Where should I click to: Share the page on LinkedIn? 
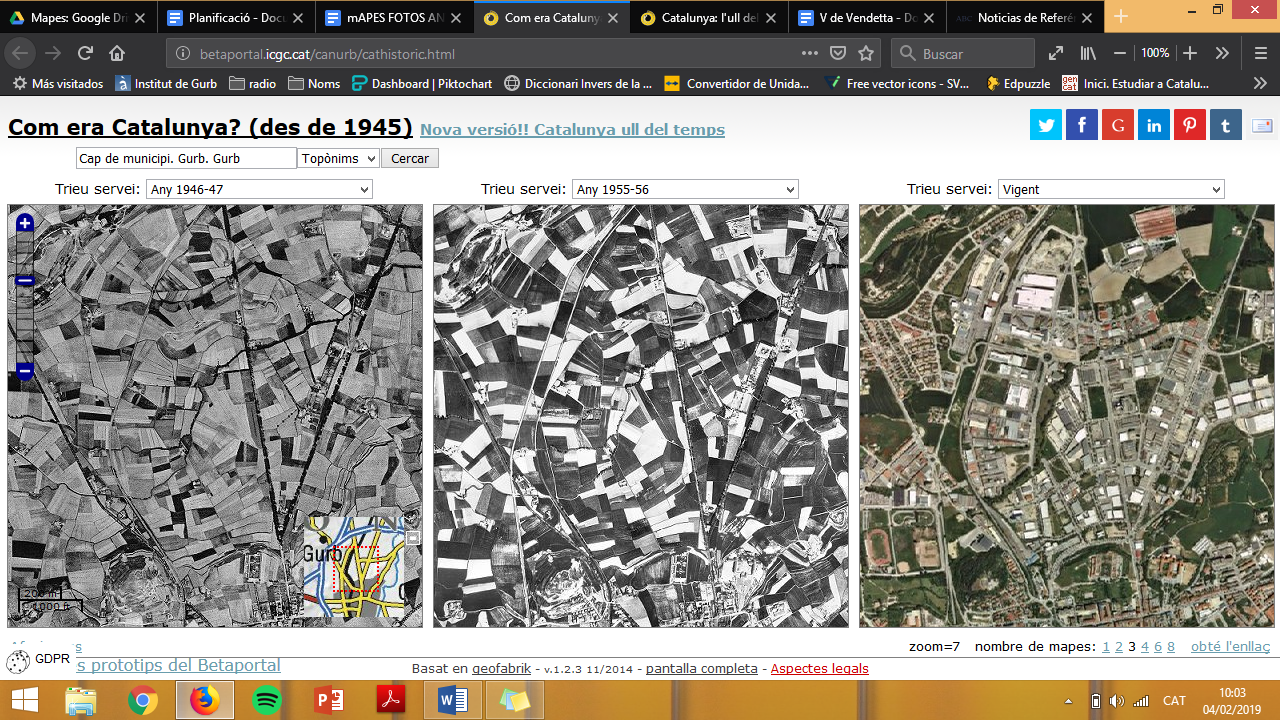pos(1154,125)
